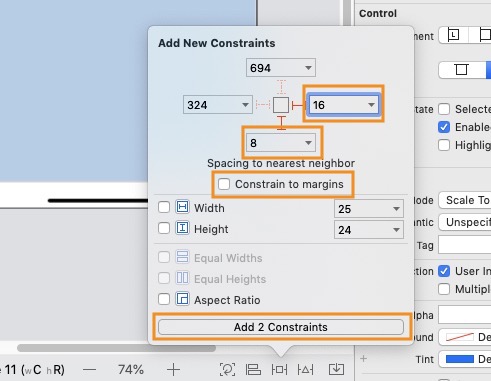Check the Aspect Ratio checkbox
491x381 pixels.
[x=164, y=299]
